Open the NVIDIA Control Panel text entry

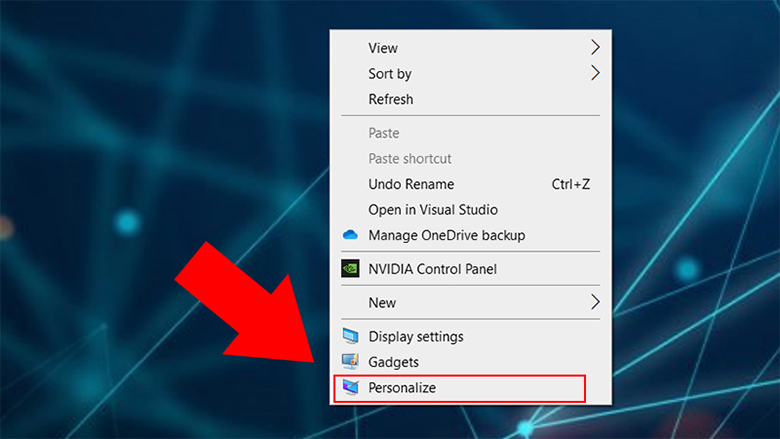[432, 268]
